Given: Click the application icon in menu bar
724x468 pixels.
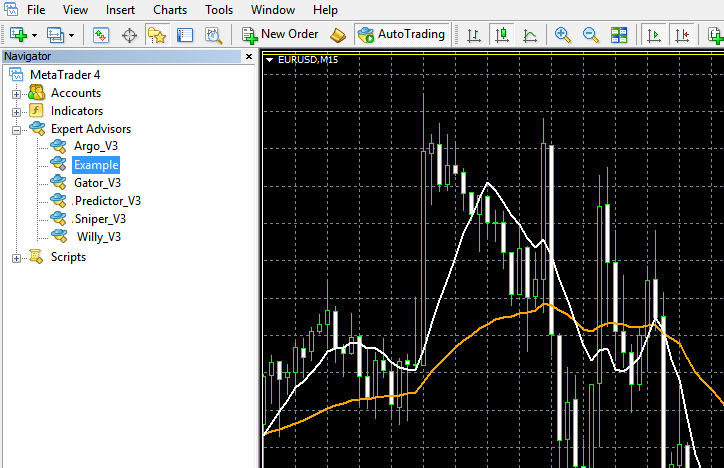Looking at the screenshot, I should (x=11, y=9).
